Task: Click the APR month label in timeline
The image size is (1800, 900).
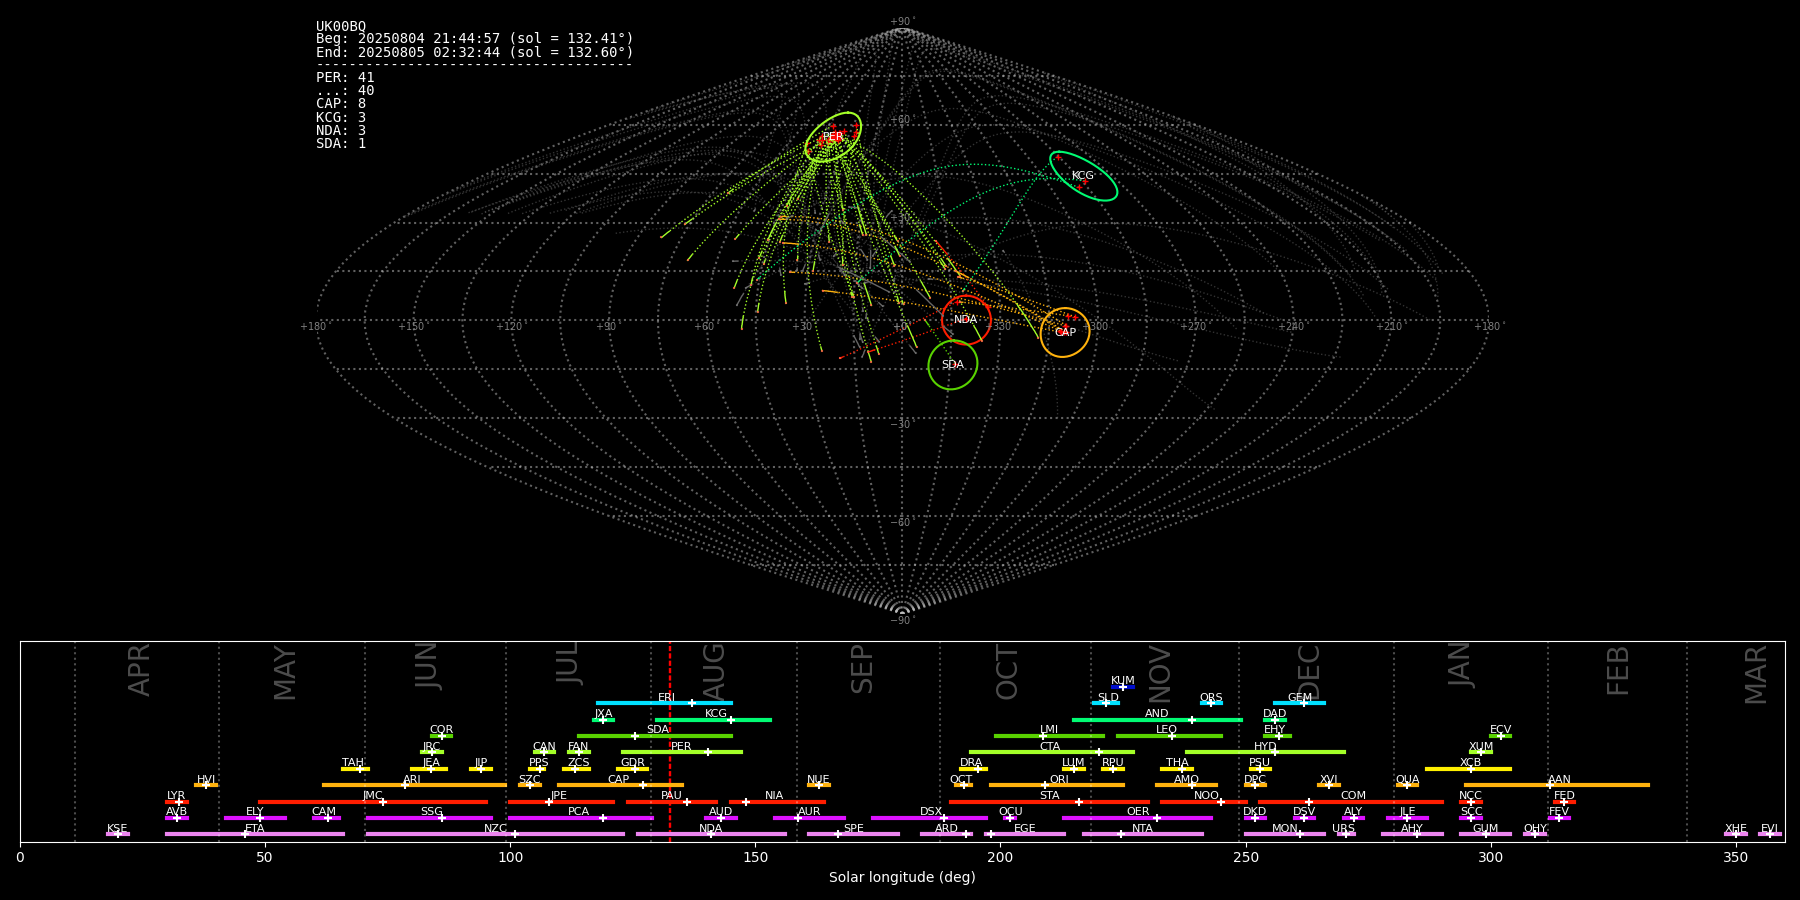Action: pos(139,670)
